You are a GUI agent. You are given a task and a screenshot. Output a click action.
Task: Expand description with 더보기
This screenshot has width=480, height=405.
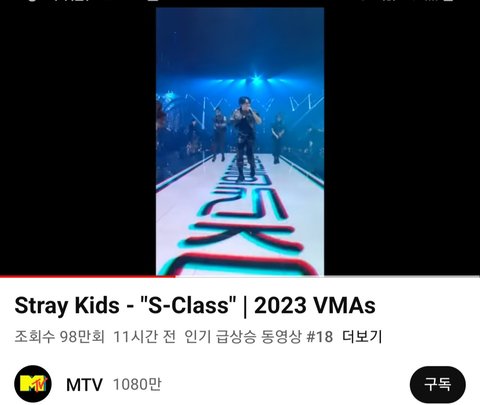pos(362,337)
